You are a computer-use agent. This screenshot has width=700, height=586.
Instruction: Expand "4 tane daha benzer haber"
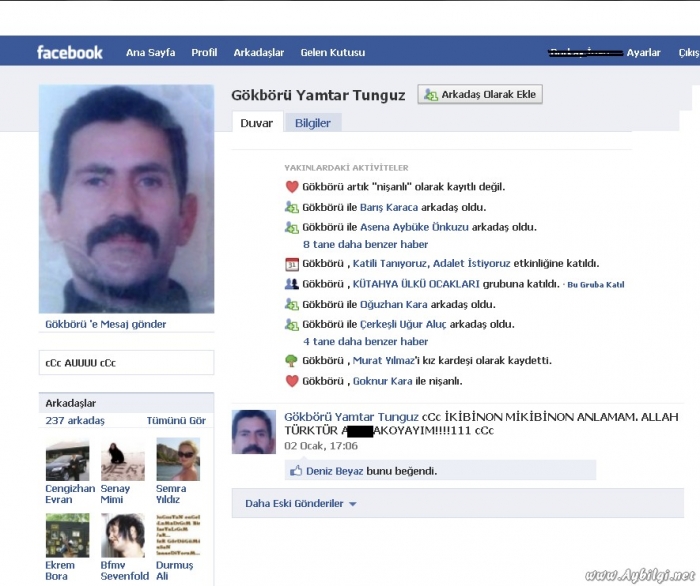pos(365,341)
